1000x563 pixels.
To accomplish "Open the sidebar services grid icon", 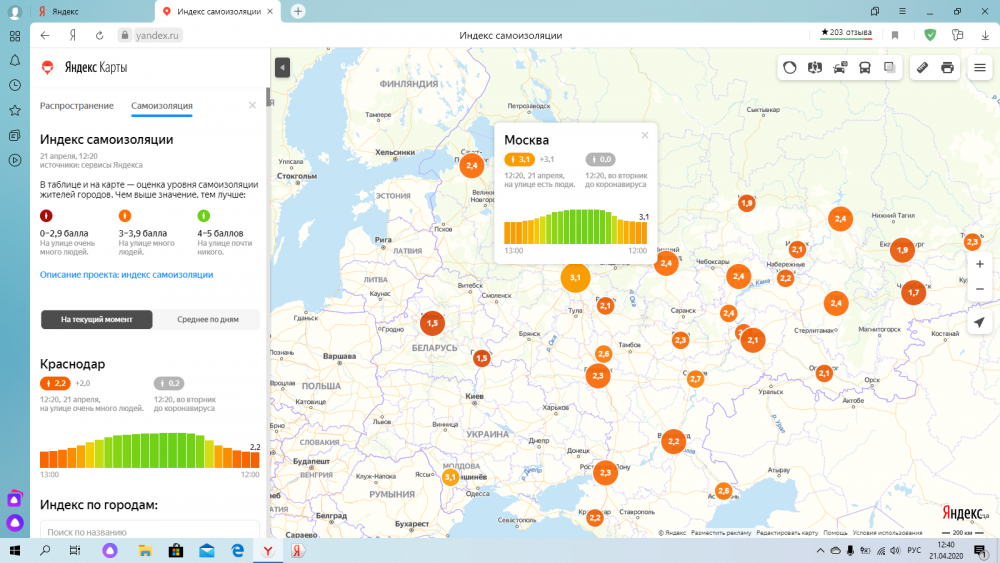I will [15, 36].
